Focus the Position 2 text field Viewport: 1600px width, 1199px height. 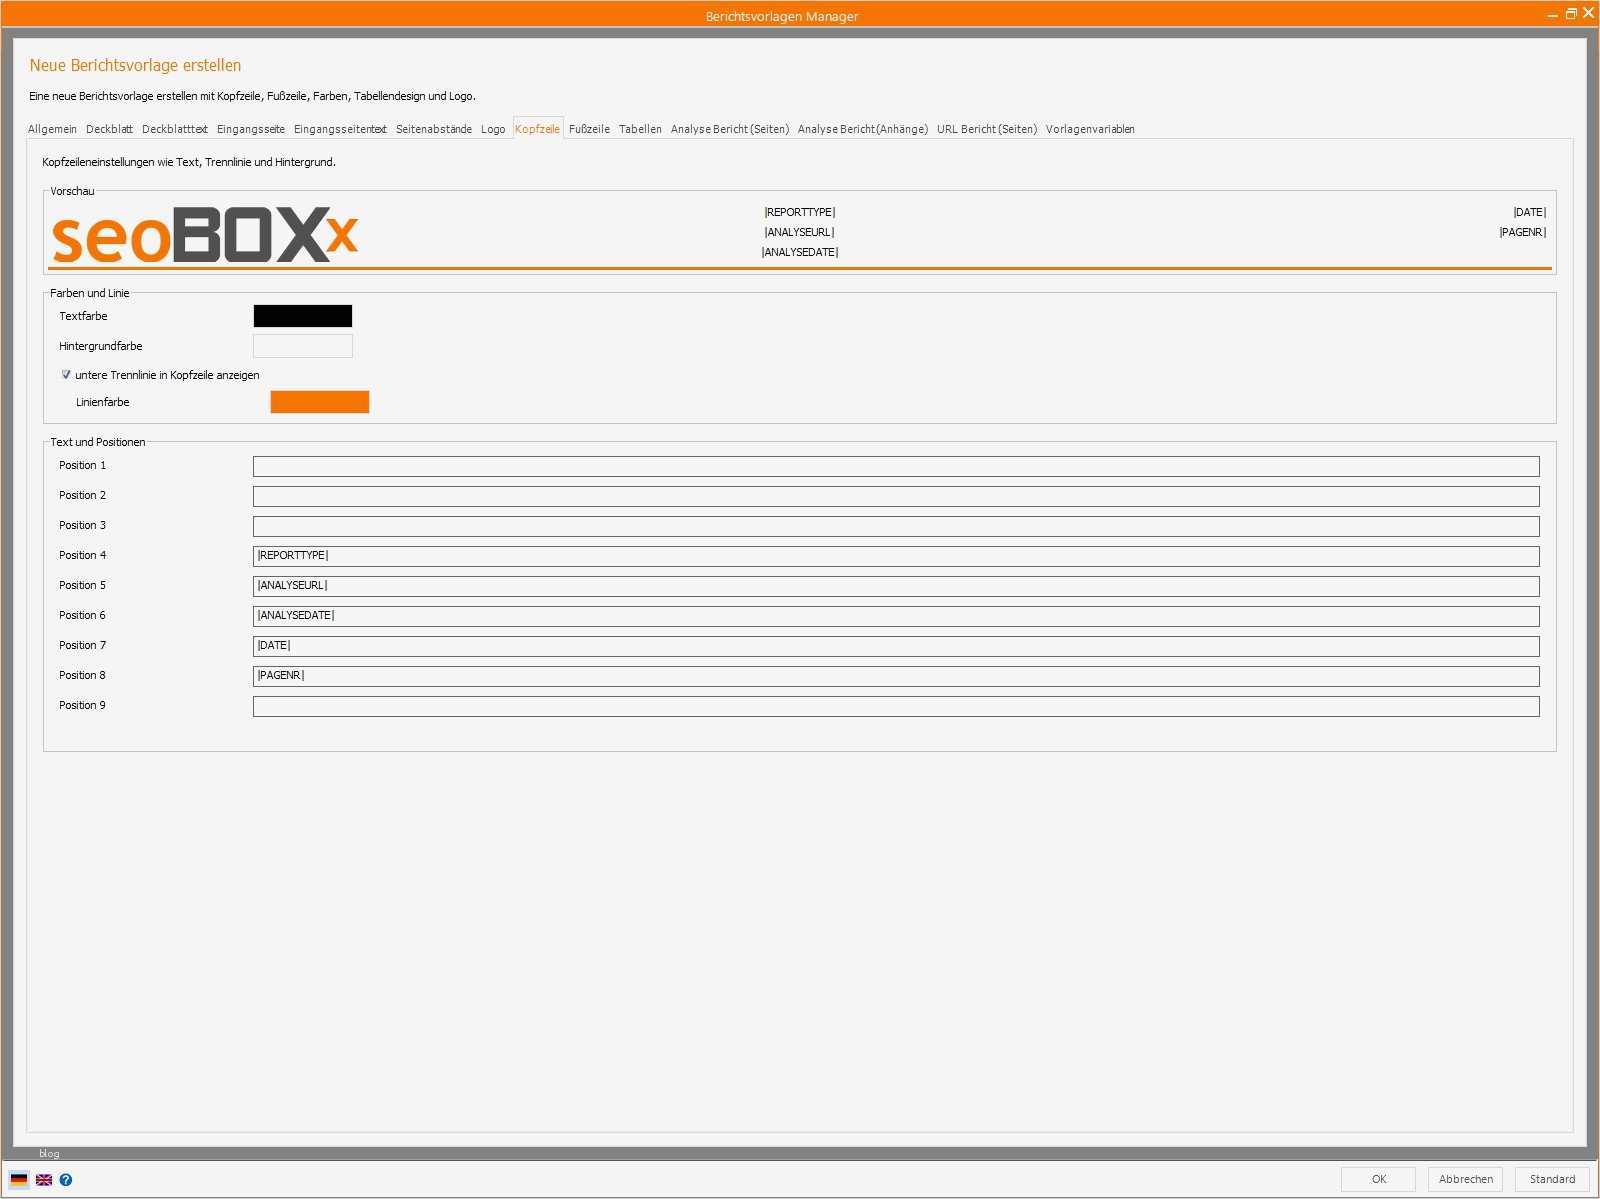pyautogui.click(x=896, y=496)
